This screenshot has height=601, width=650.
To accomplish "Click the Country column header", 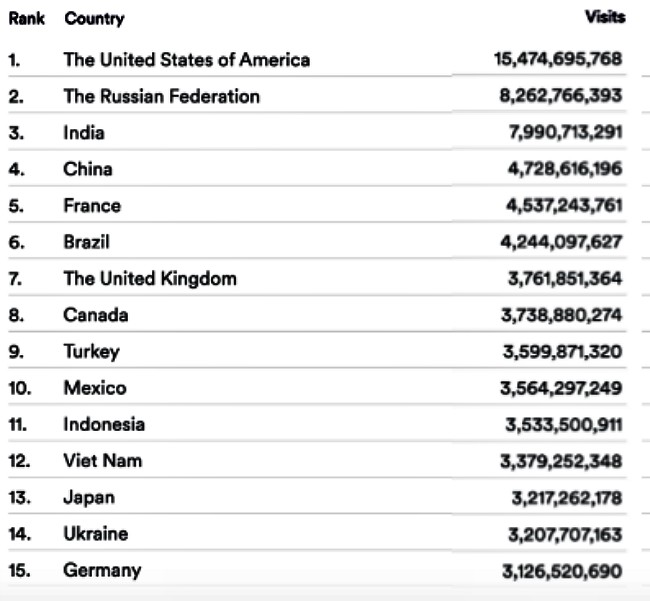I will (94, 19).
